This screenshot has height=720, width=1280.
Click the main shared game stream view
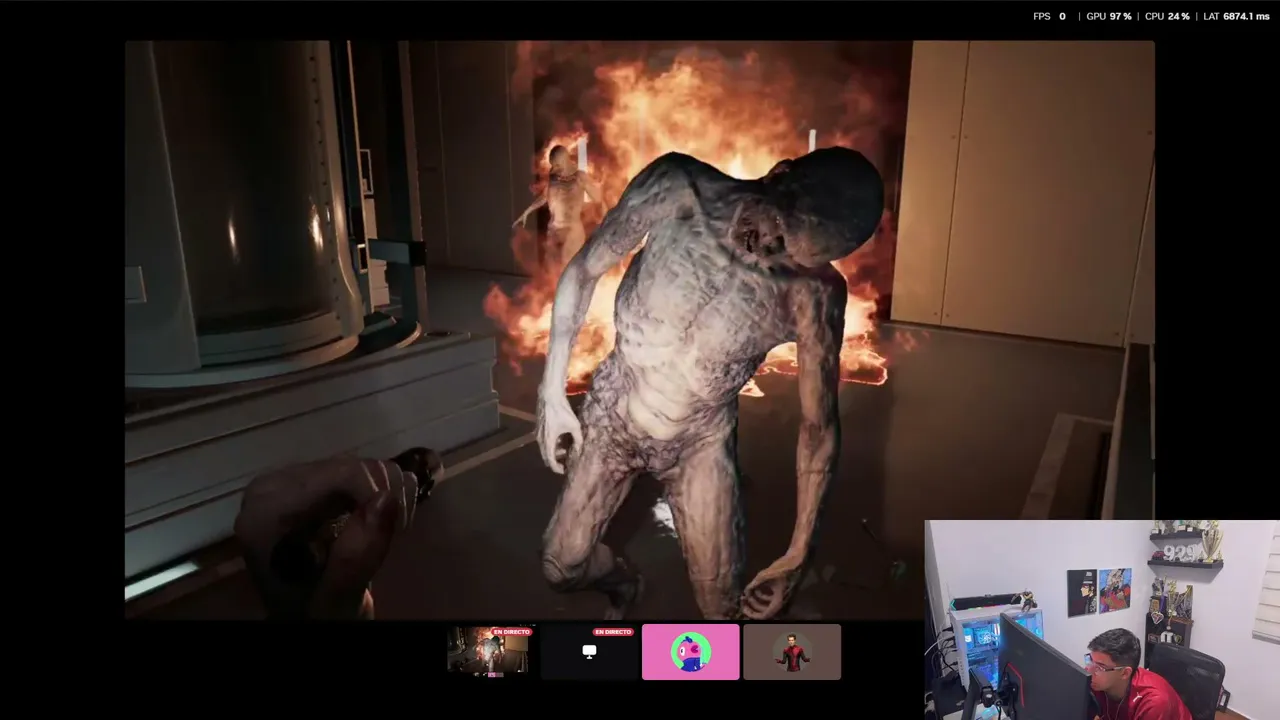coord(640,329)
